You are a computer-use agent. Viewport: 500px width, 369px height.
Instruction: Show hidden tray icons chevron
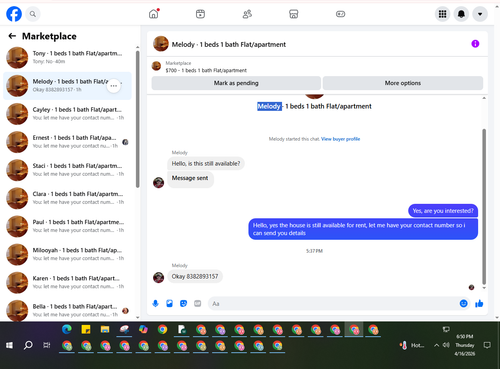tap(436, 345)
